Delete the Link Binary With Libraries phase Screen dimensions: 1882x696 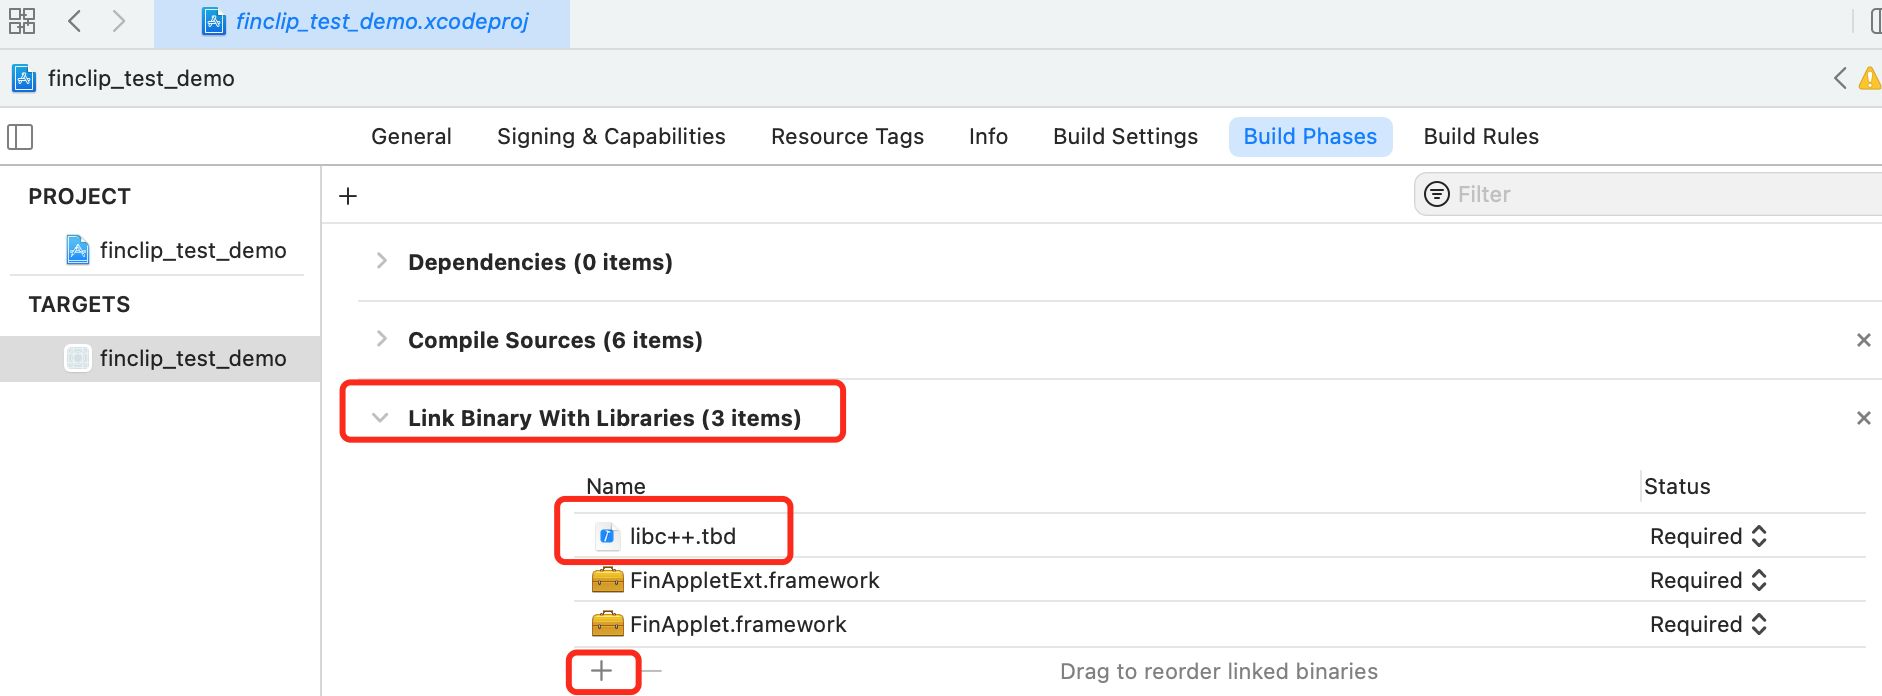pos(1863,418)
